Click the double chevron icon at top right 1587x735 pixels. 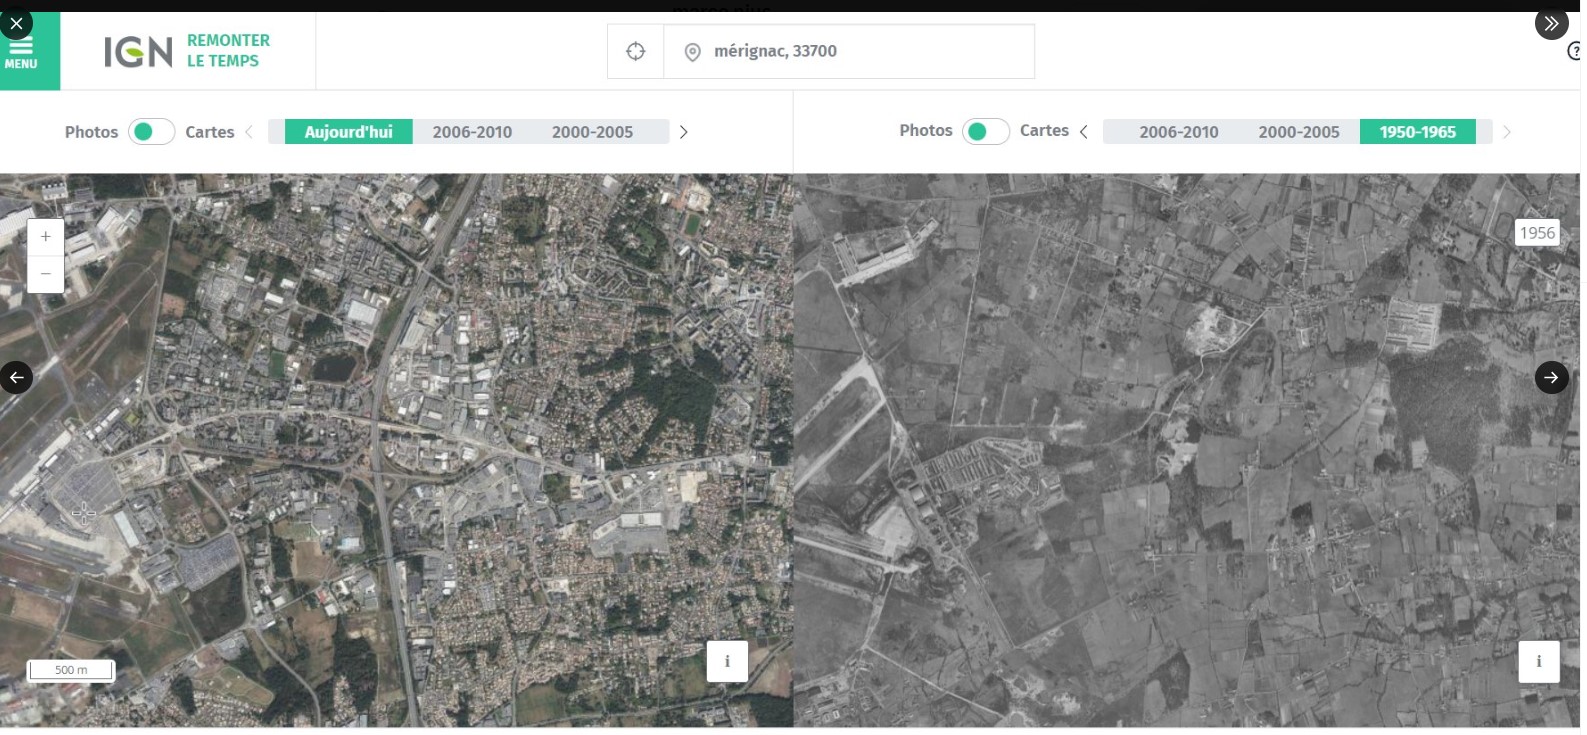(1551, 24)
